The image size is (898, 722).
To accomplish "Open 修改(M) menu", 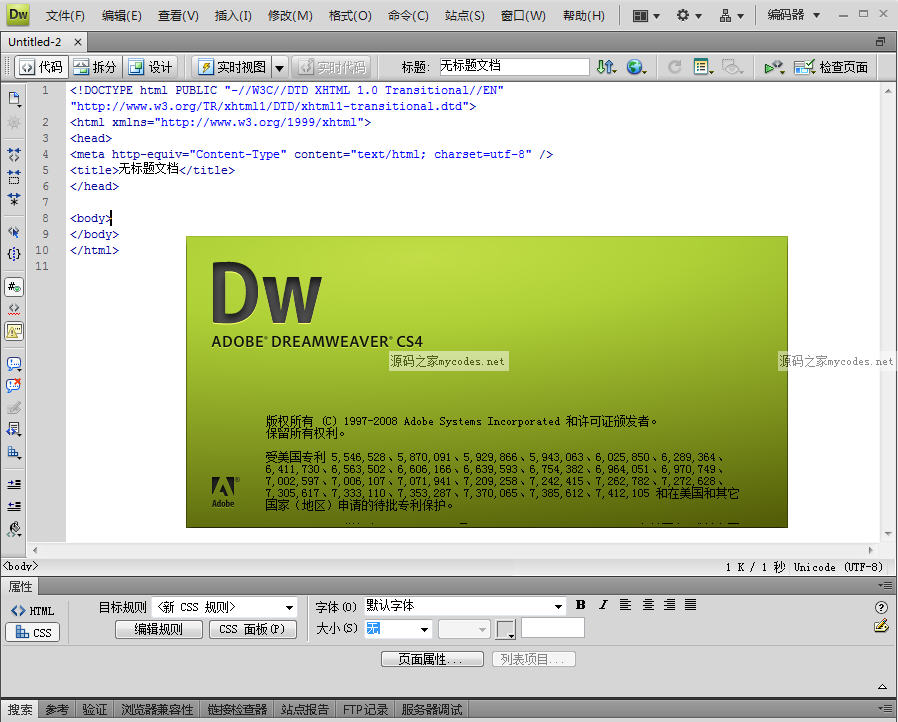I will (x=290, y=16).
